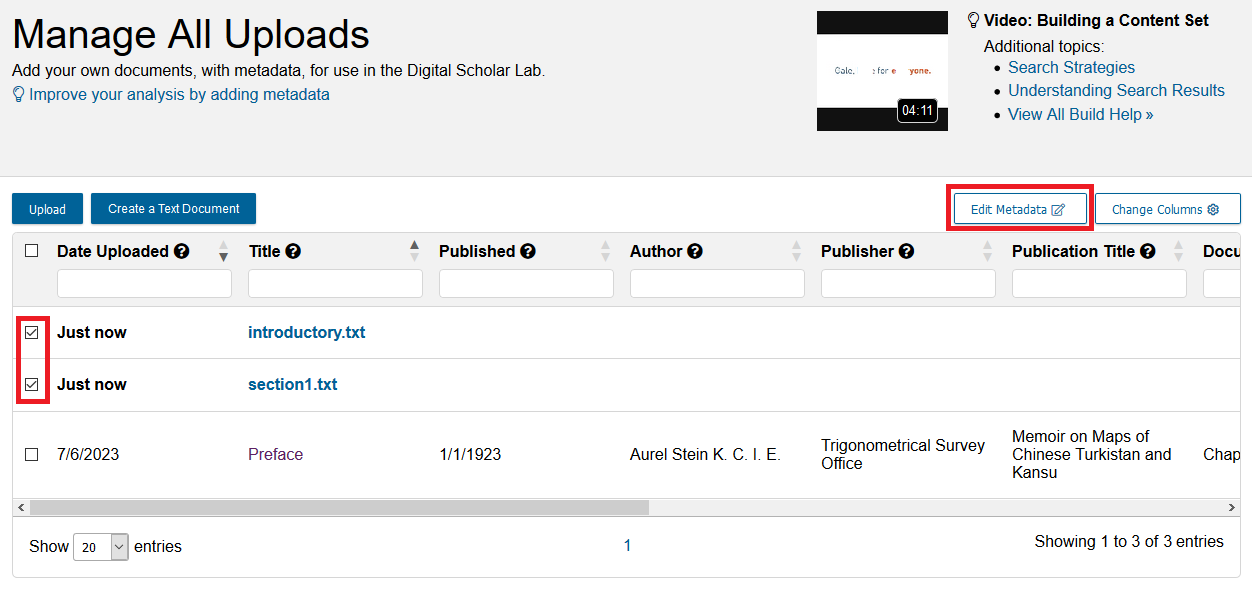Click the help icon beside Publication Title header
The image size is (1252, 592).
pyautogui.click(x=1148, y=251)
